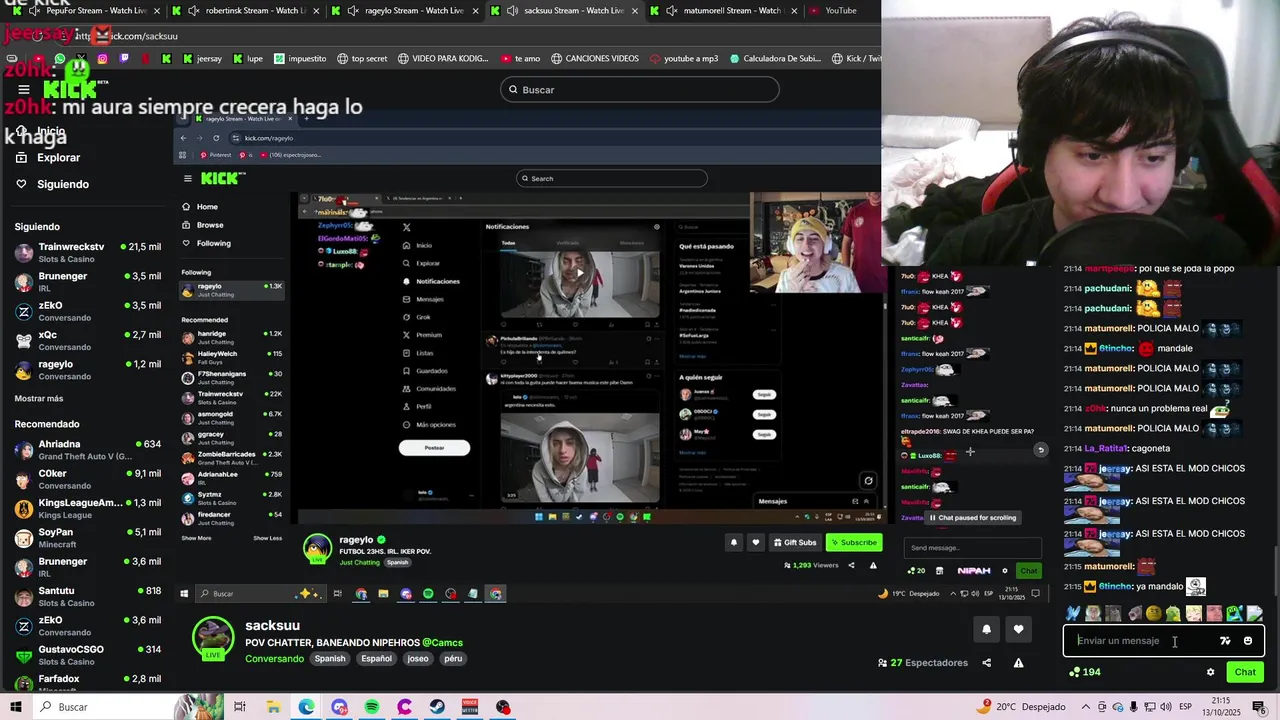Follow sacksuu with the heart icon
Viewport: 1280px width, 720px height.
coord(1018,629)
